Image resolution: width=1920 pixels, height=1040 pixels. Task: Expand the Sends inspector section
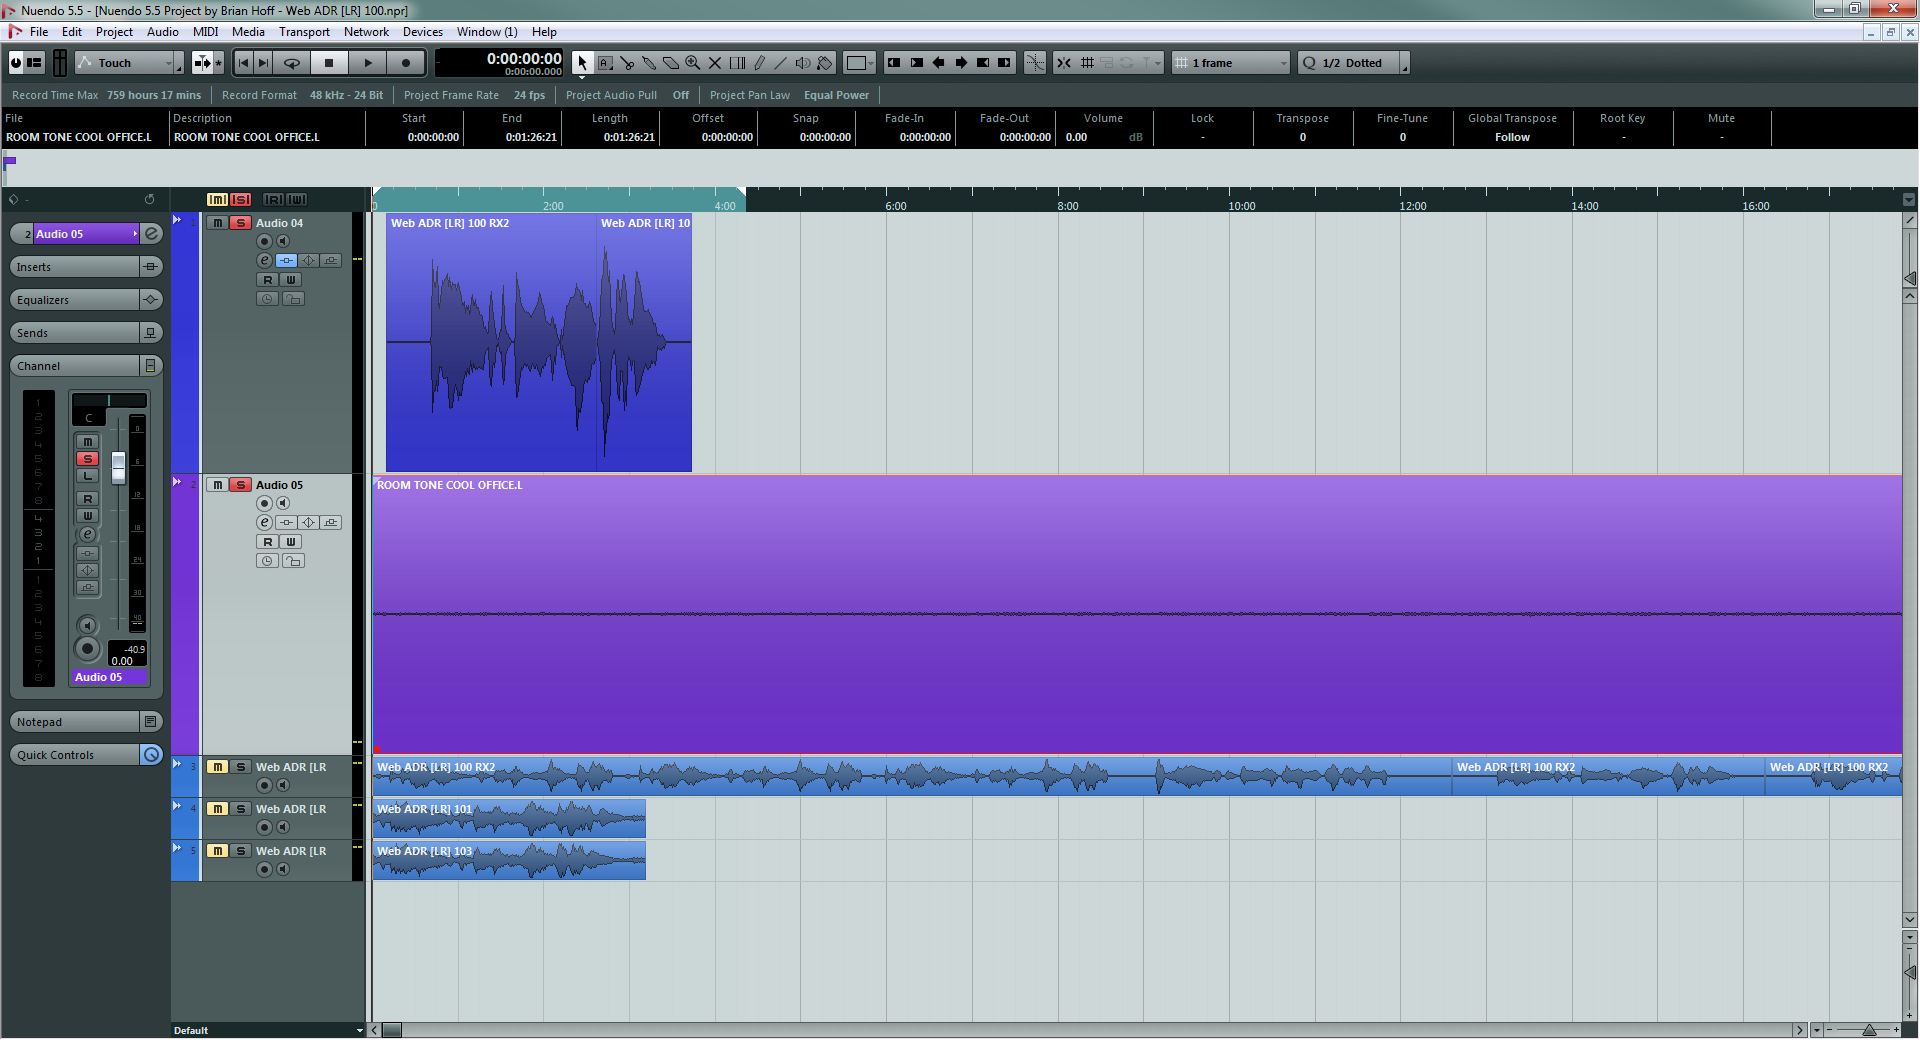point(75,333)
